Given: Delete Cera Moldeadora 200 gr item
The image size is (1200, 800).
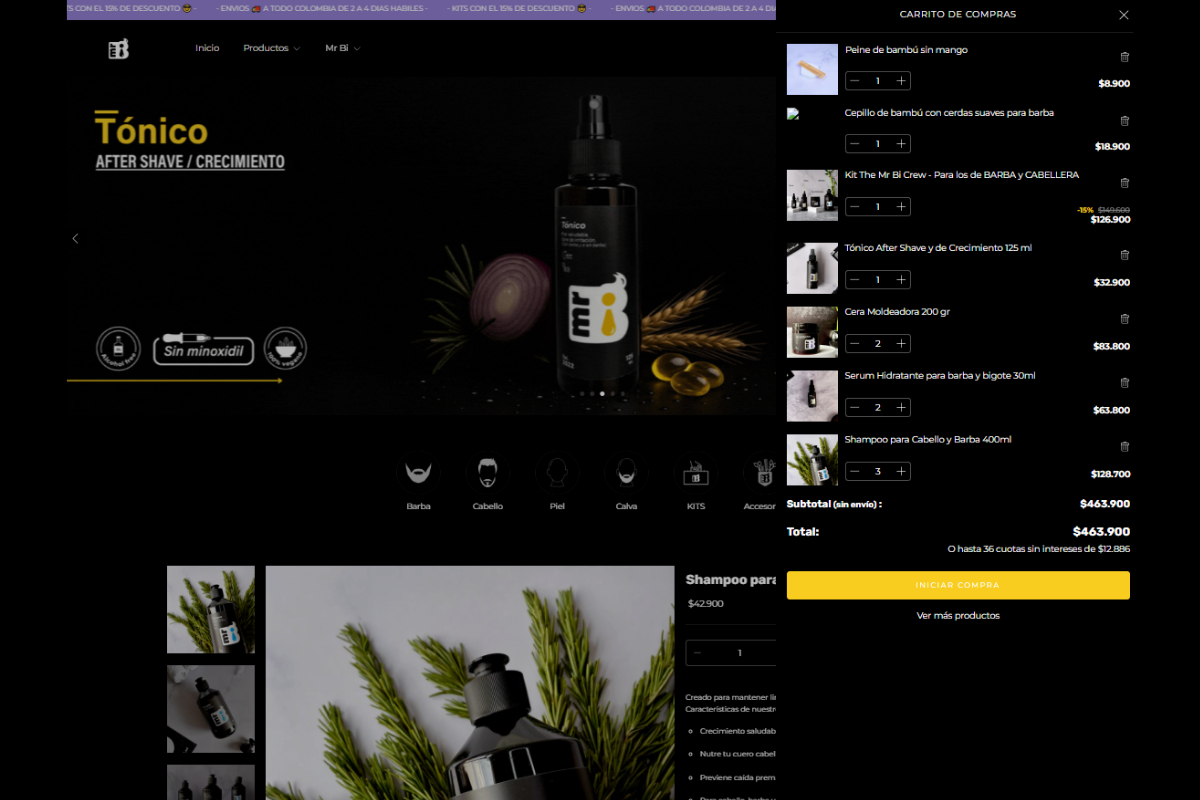Looking at the screenshot, I should click(x=1124, y=319).
